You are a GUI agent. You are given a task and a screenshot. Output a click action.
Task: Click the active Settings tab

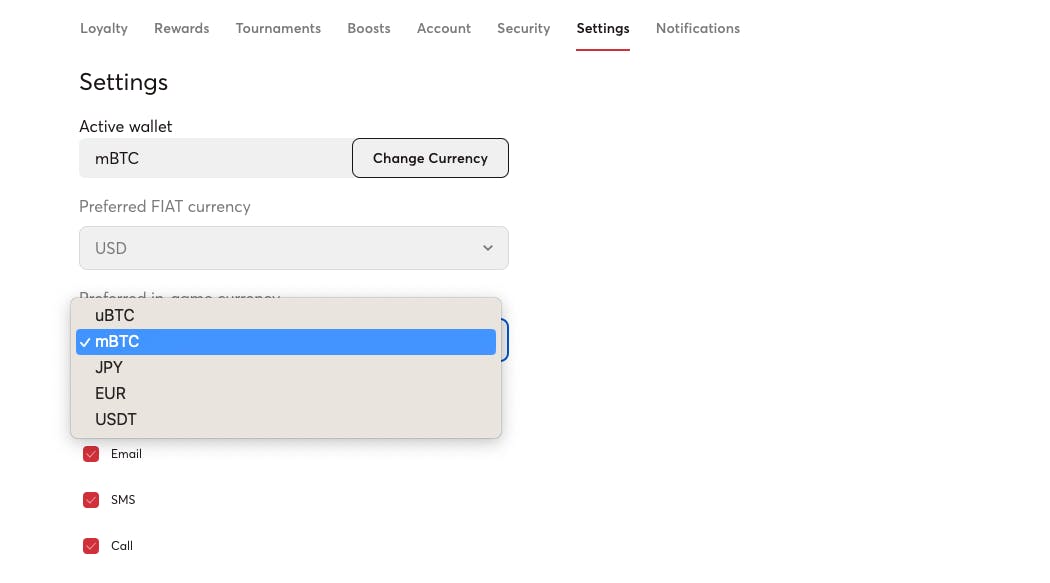[602, 28]
